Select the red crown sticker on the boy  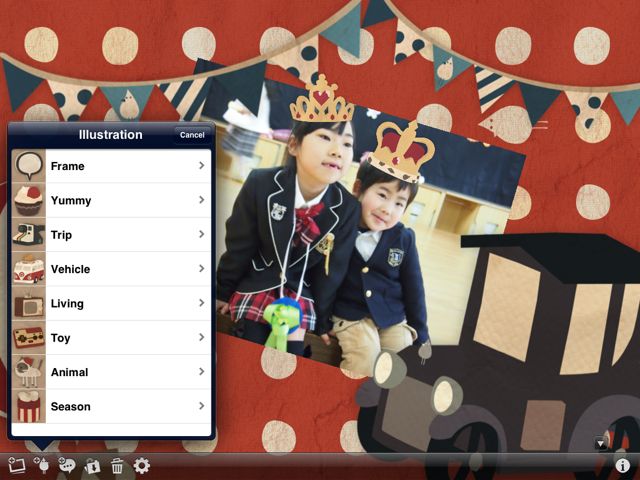point(401,151)
